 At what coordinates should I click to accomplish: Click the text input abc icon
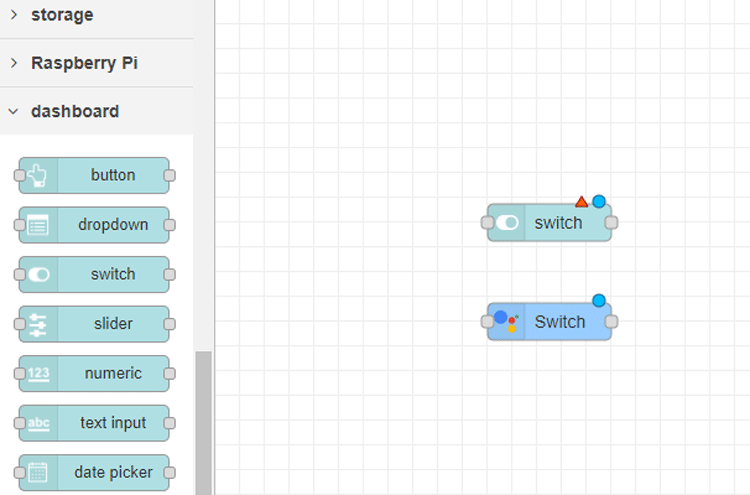[38, 423]
